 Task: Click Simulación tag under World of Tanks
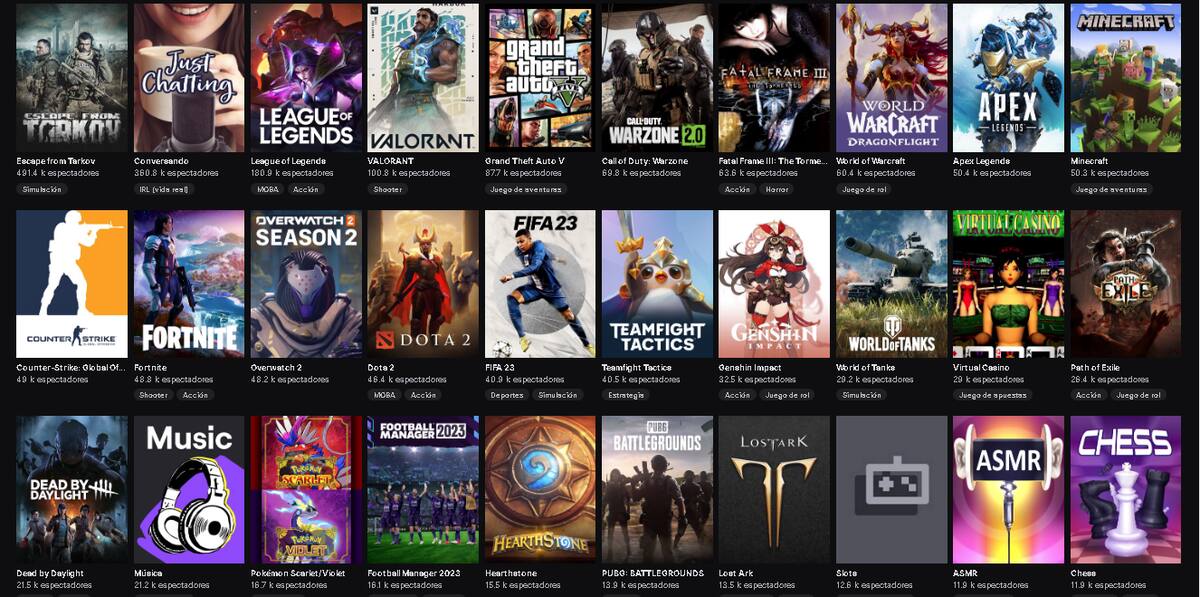pyautogui.click(x=861, y=395)
